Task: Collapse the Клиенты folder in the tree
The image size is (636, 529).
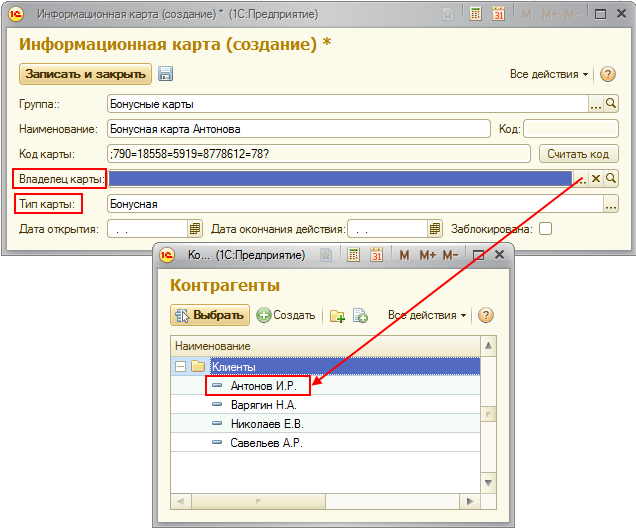Action: coord(181,367)
